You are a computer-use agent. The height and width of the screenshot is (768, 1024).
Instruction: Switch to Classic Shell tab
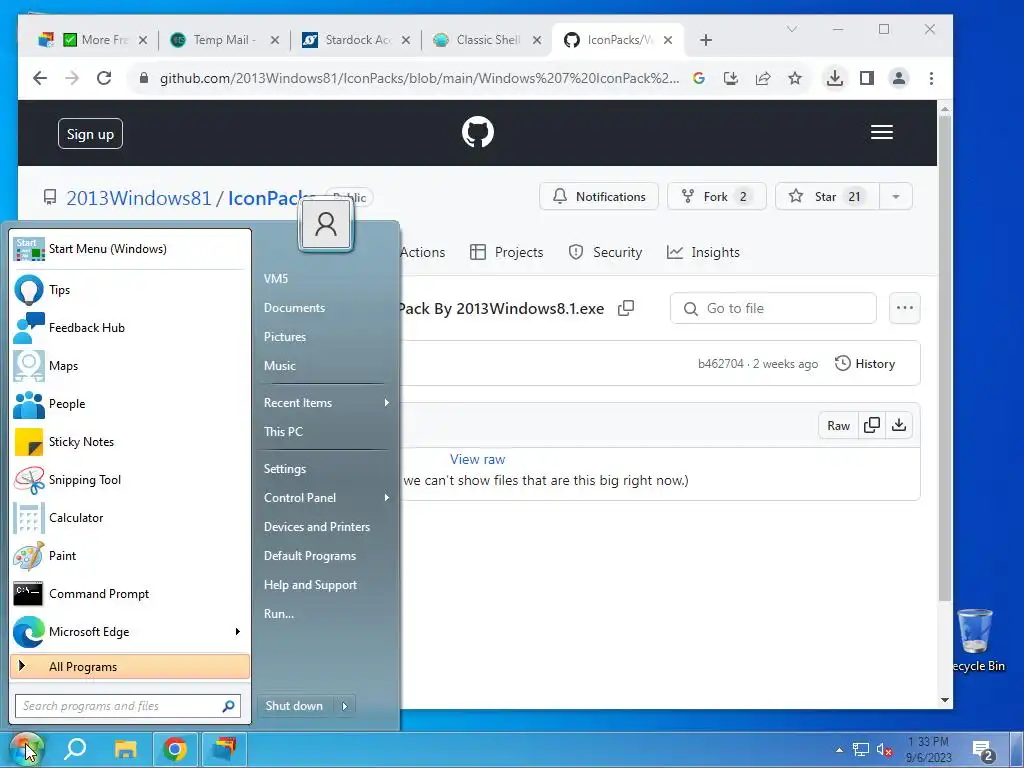[x=487, y=40]
